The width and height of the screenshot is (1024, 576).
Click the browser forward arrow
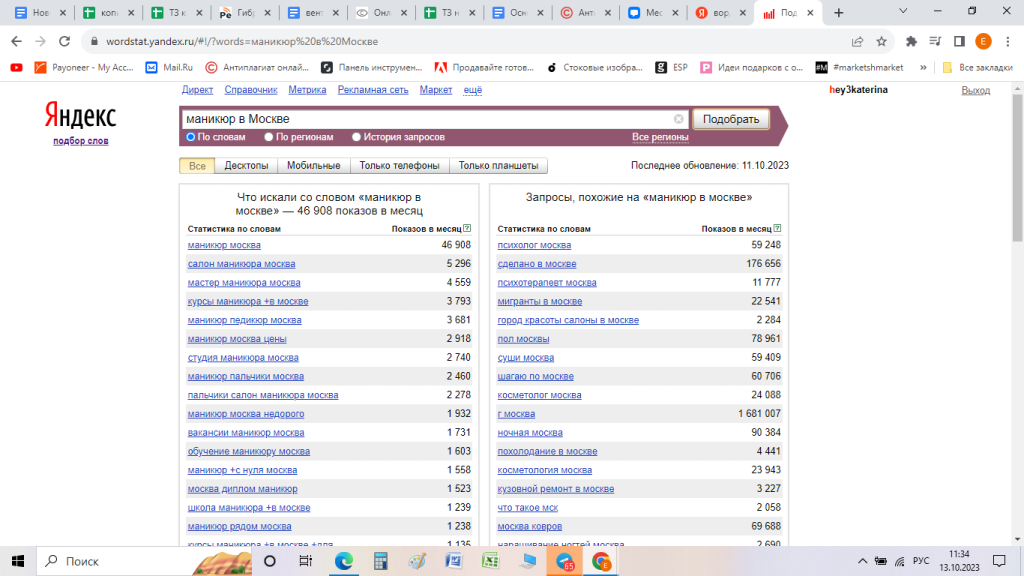click(40, 41)
